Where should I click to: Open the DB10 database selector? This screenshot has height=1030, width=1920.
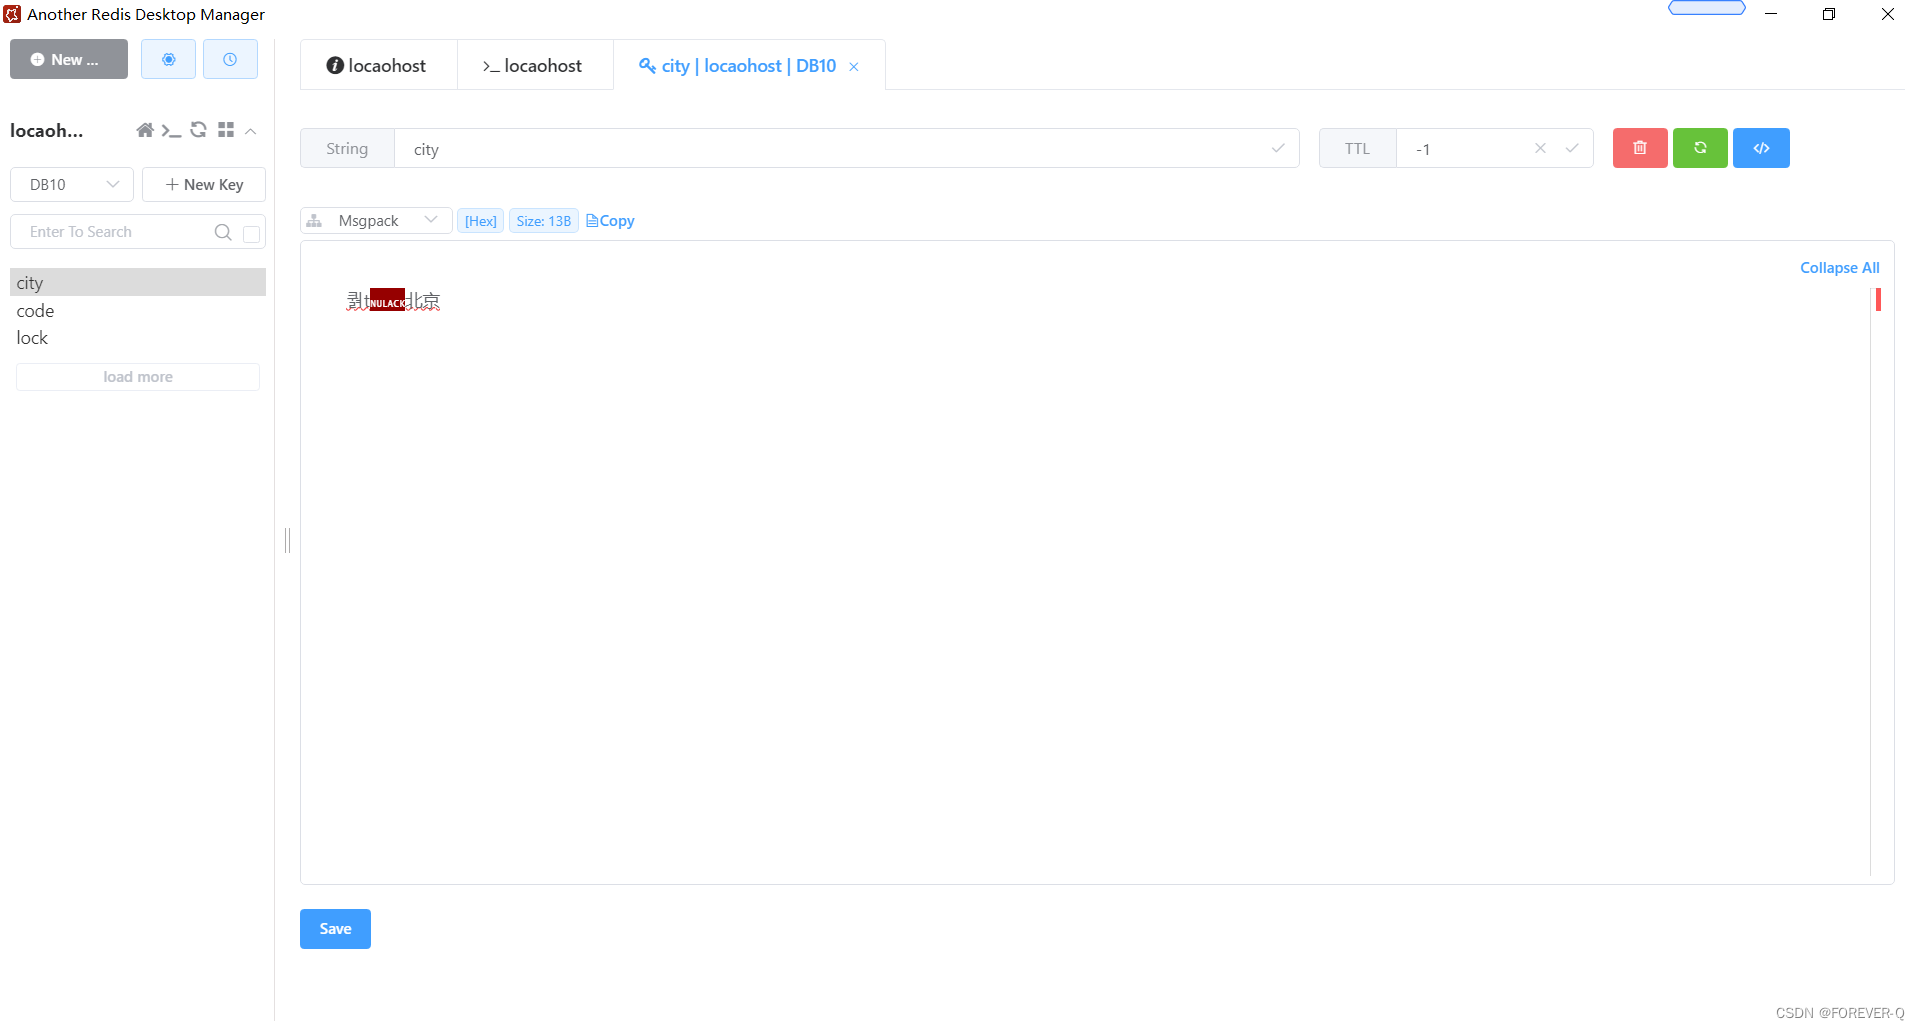71,184
